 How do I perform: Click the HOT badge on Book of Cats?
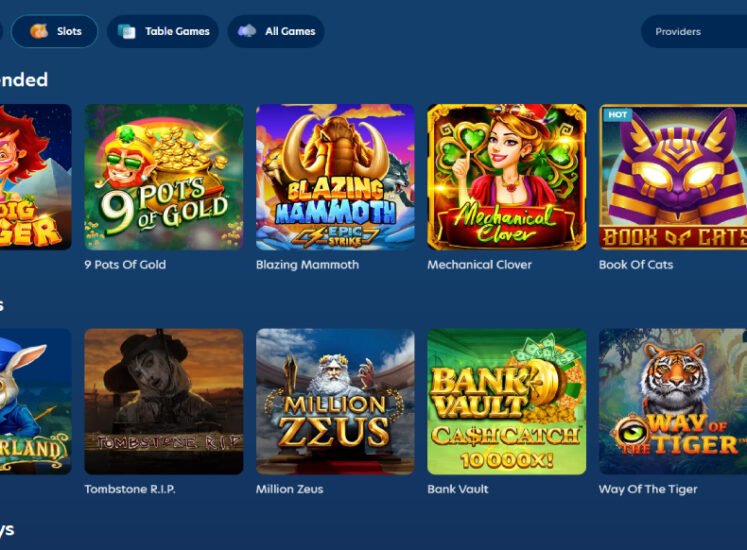pos(617,115)
